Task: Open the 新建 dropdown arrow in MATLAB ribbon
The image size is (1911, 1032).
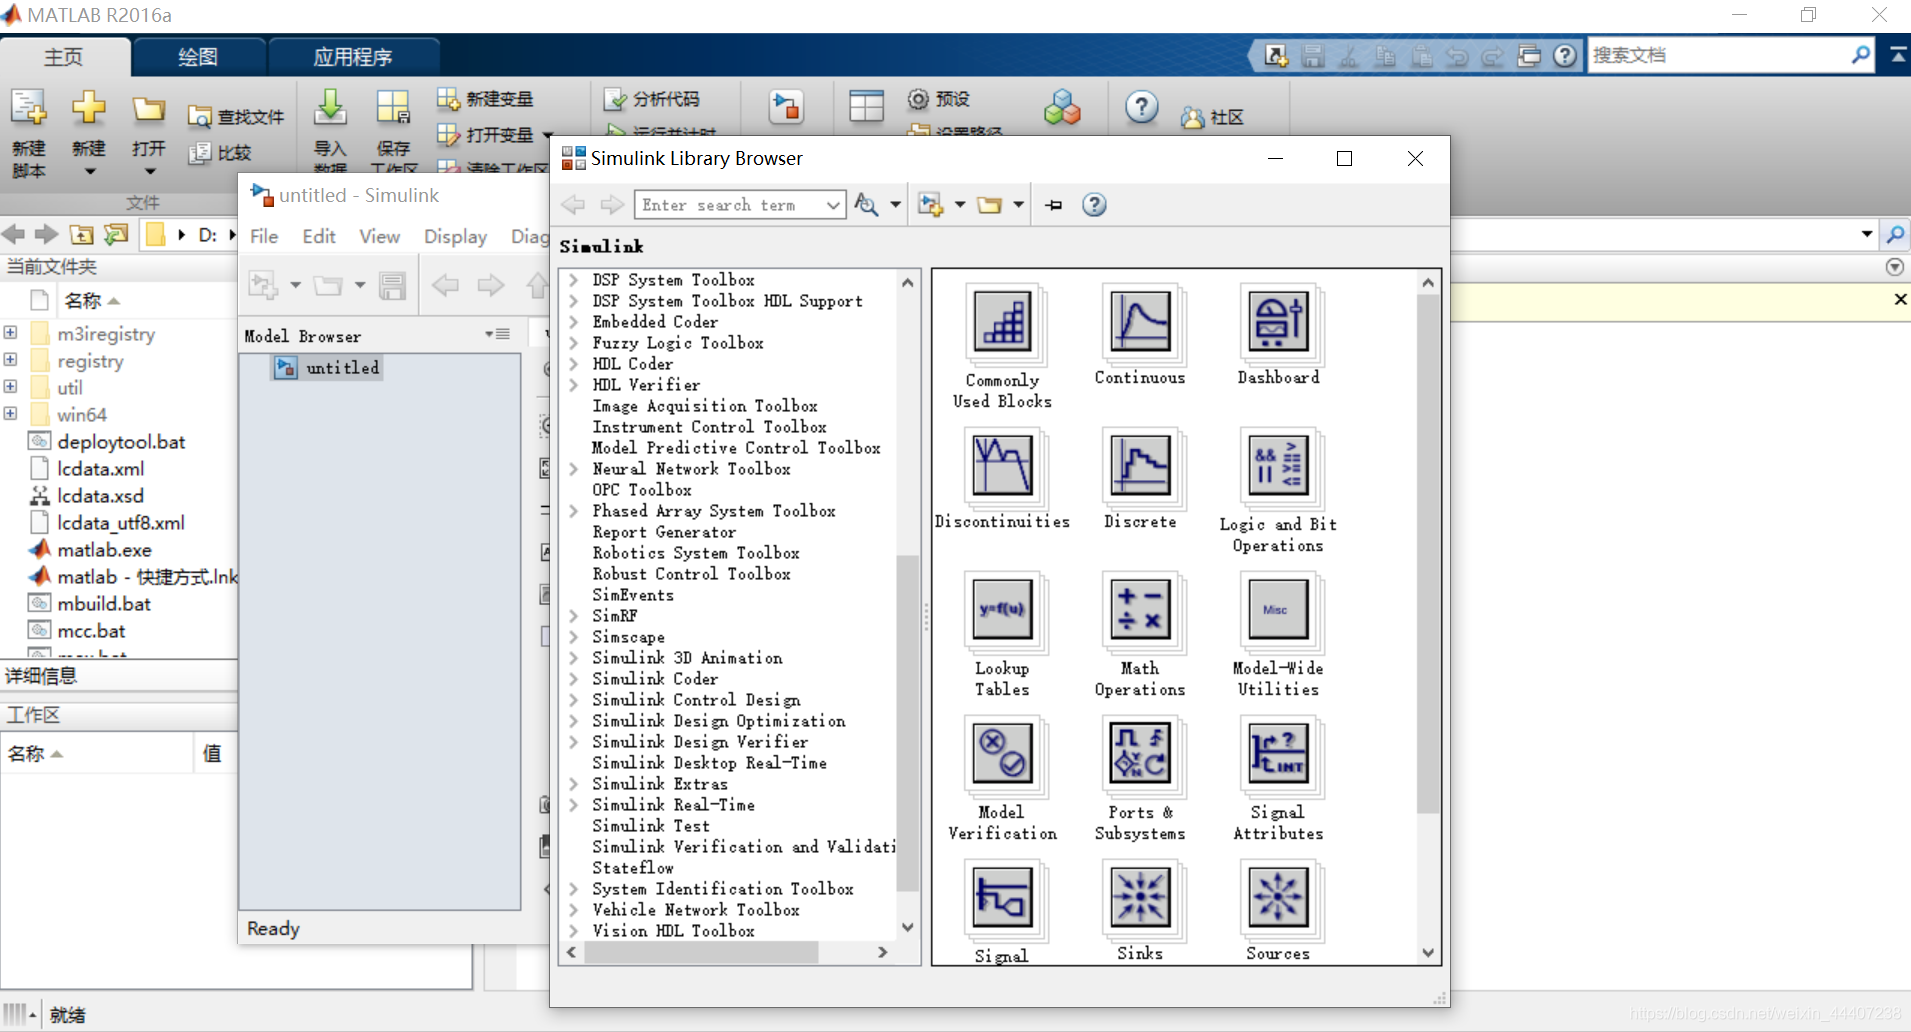Action: point(89,172)
